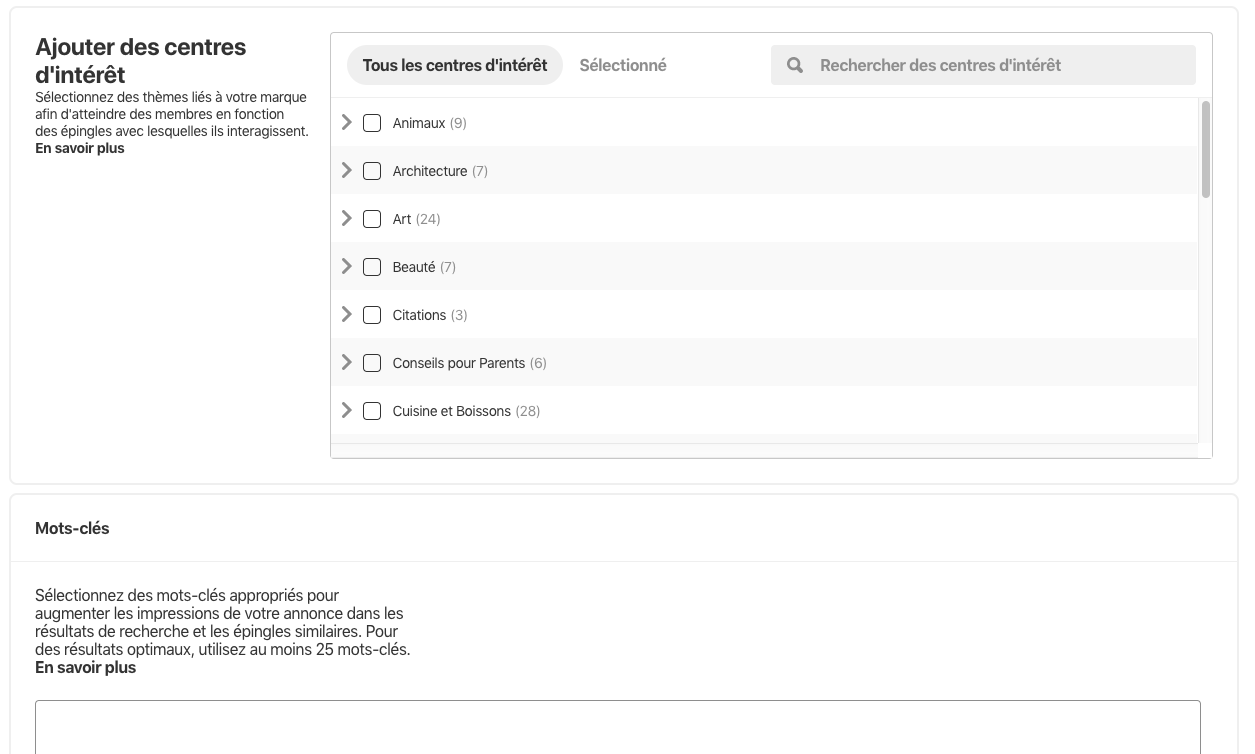This screenshot has height=754, width=1255.
Task: Expand the Cuisine et Boissons category
Action: (x=347, y=410)
